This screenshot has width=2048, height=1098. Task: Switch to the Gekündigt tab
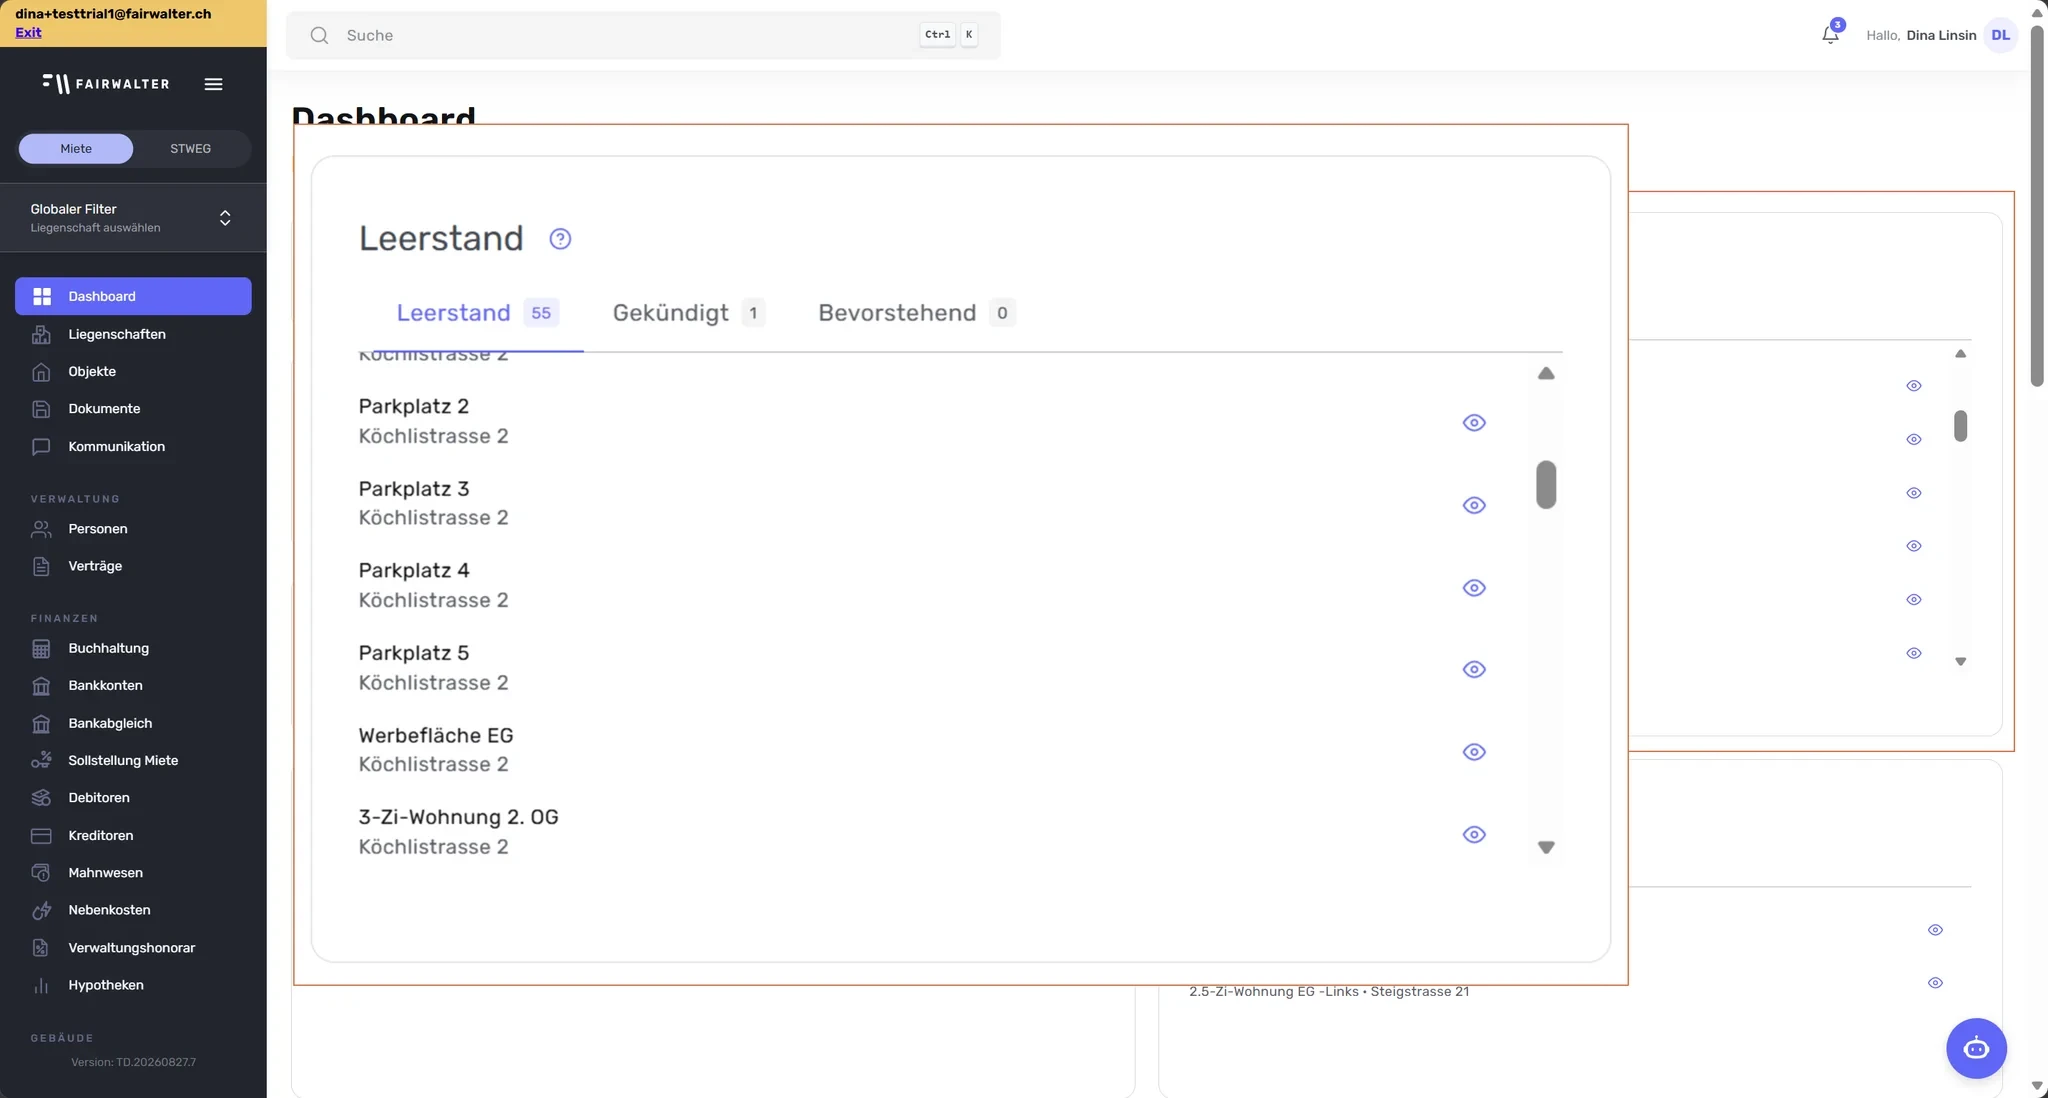click(689, 313)
